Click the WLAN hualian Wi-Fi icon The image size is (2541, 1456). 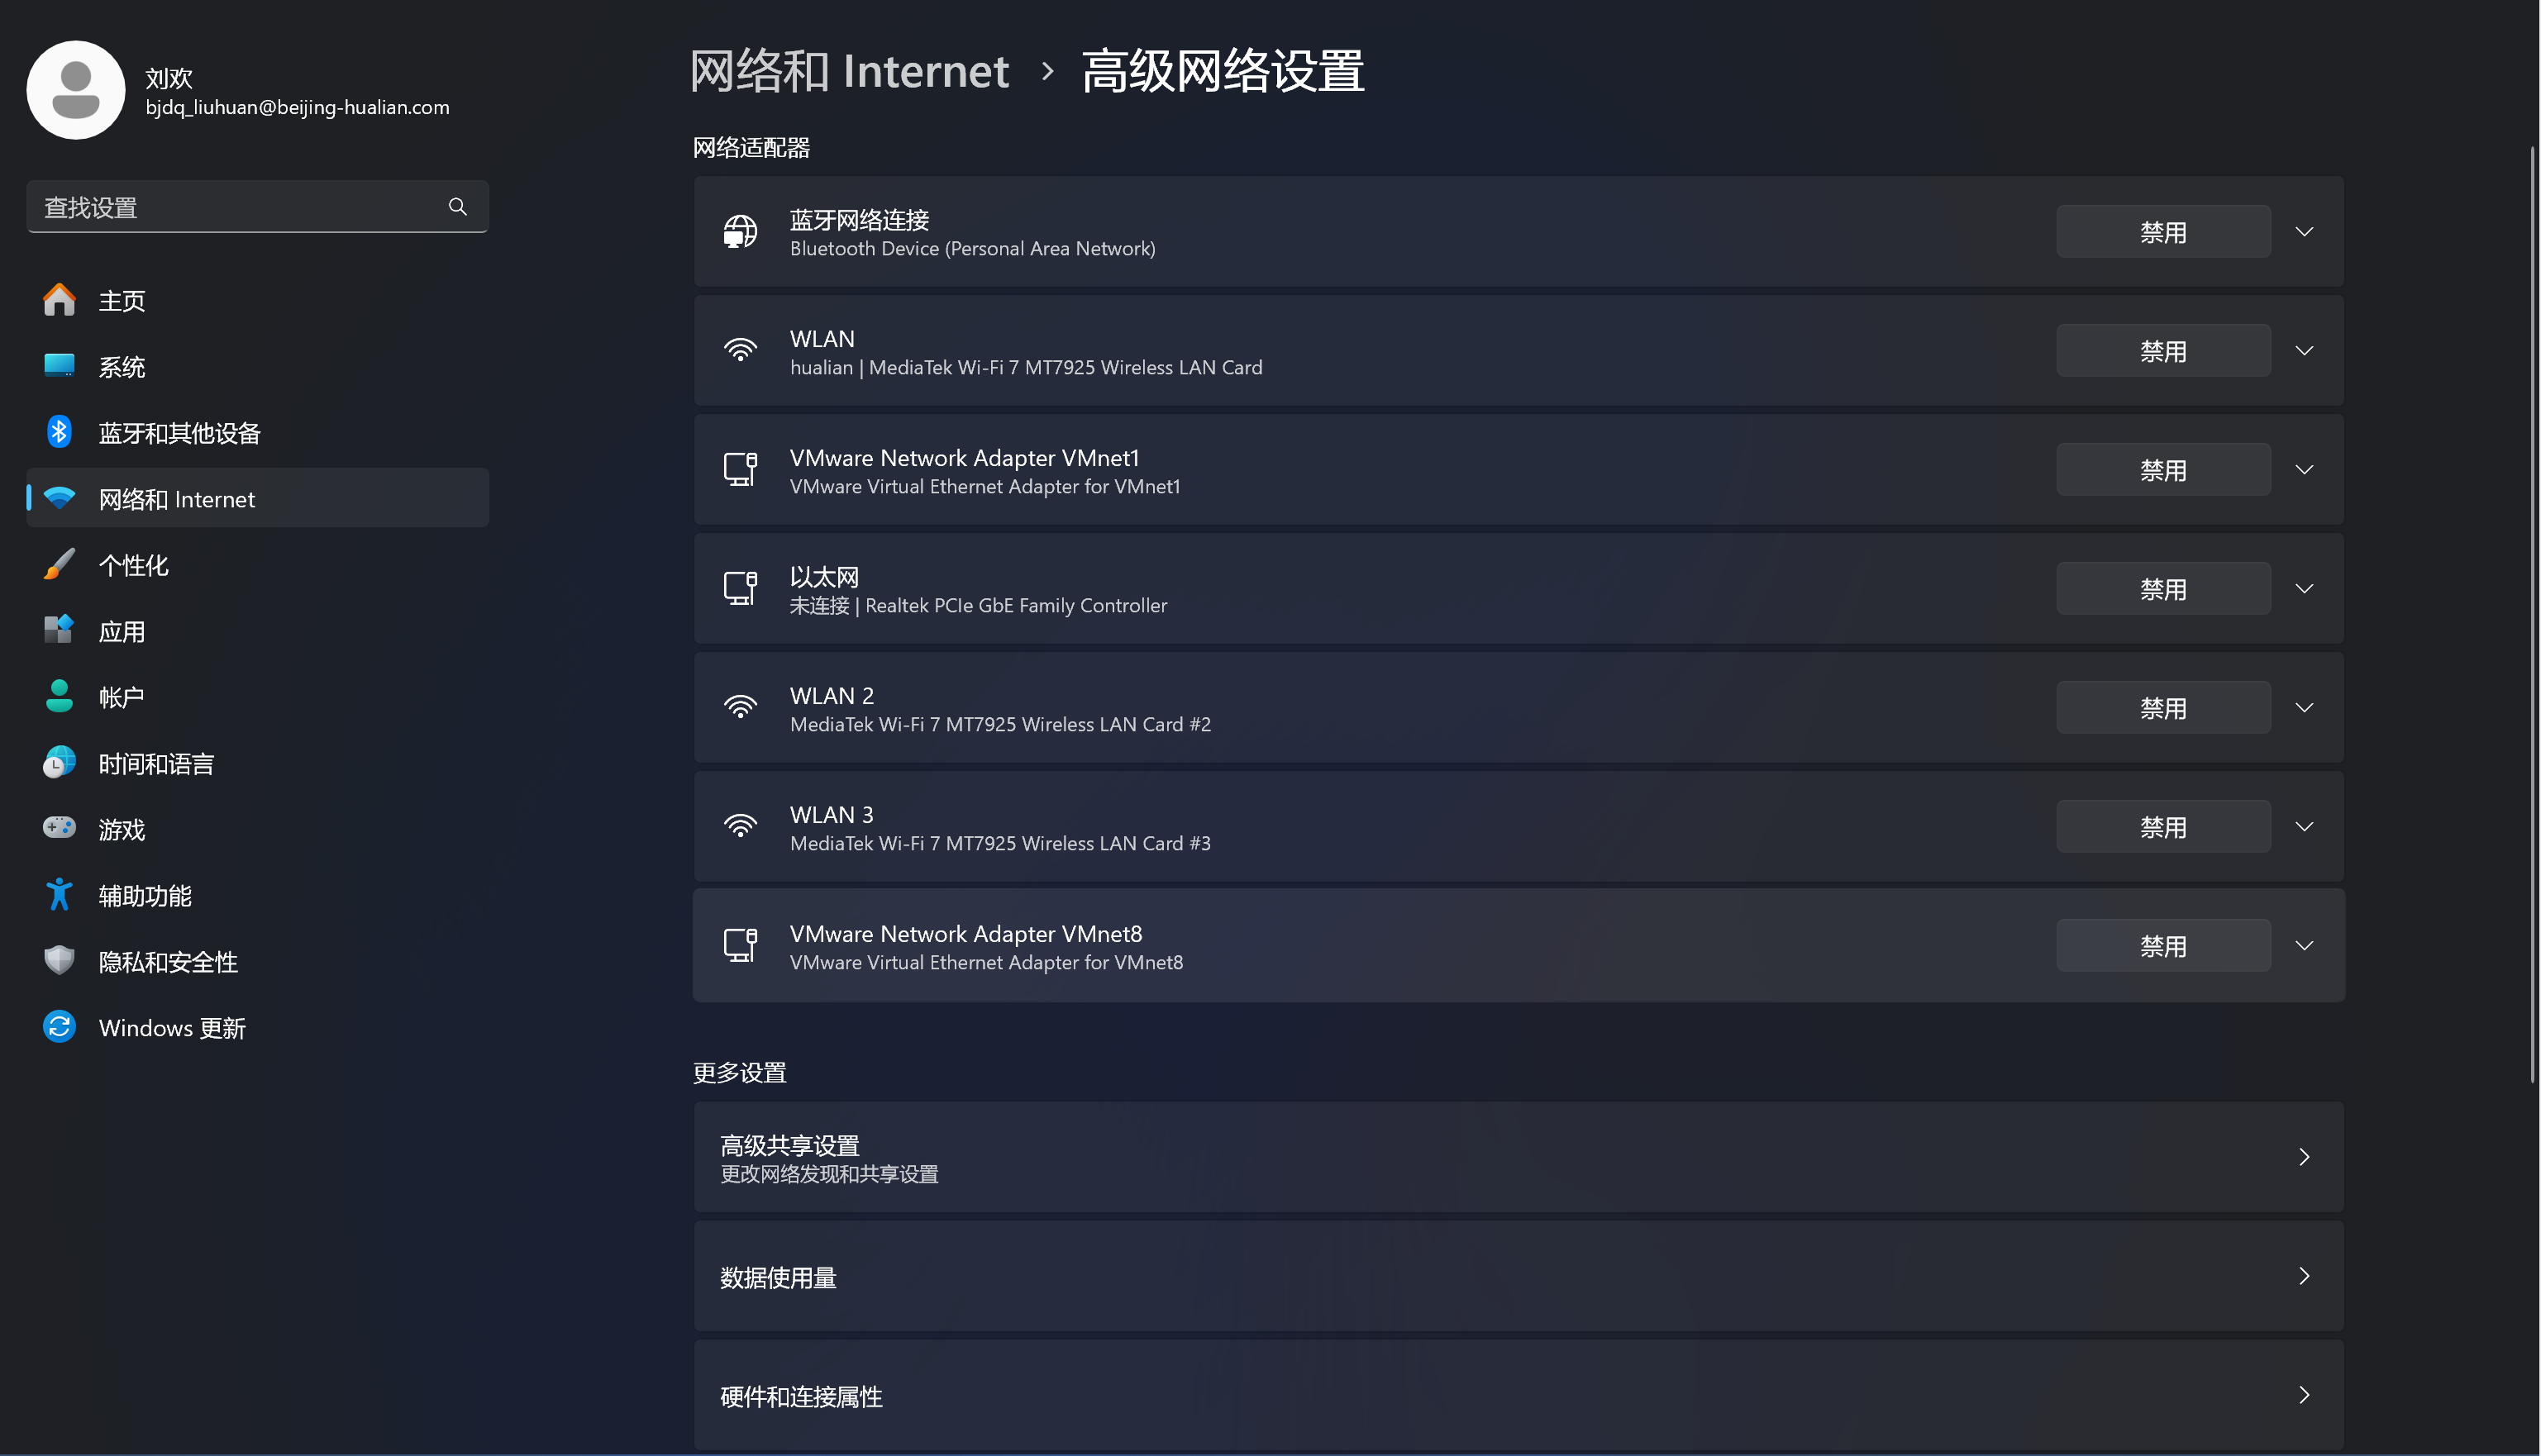(x=740, y=351)
